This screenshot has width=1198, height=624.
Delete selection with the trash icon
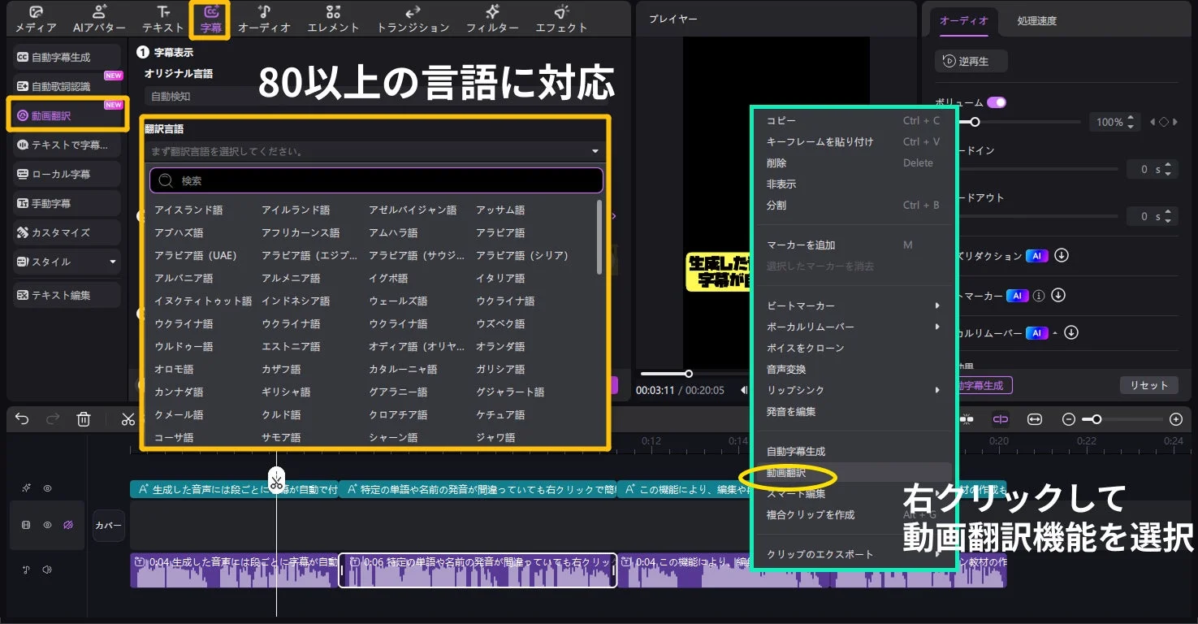tap(85, 419)
